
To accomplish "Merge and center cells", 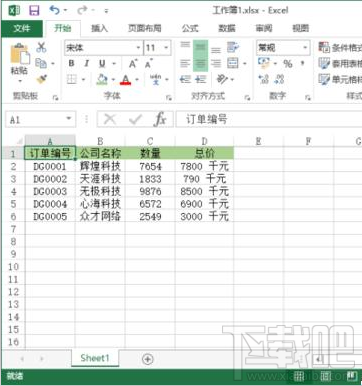I will click(x=233, y=63).
